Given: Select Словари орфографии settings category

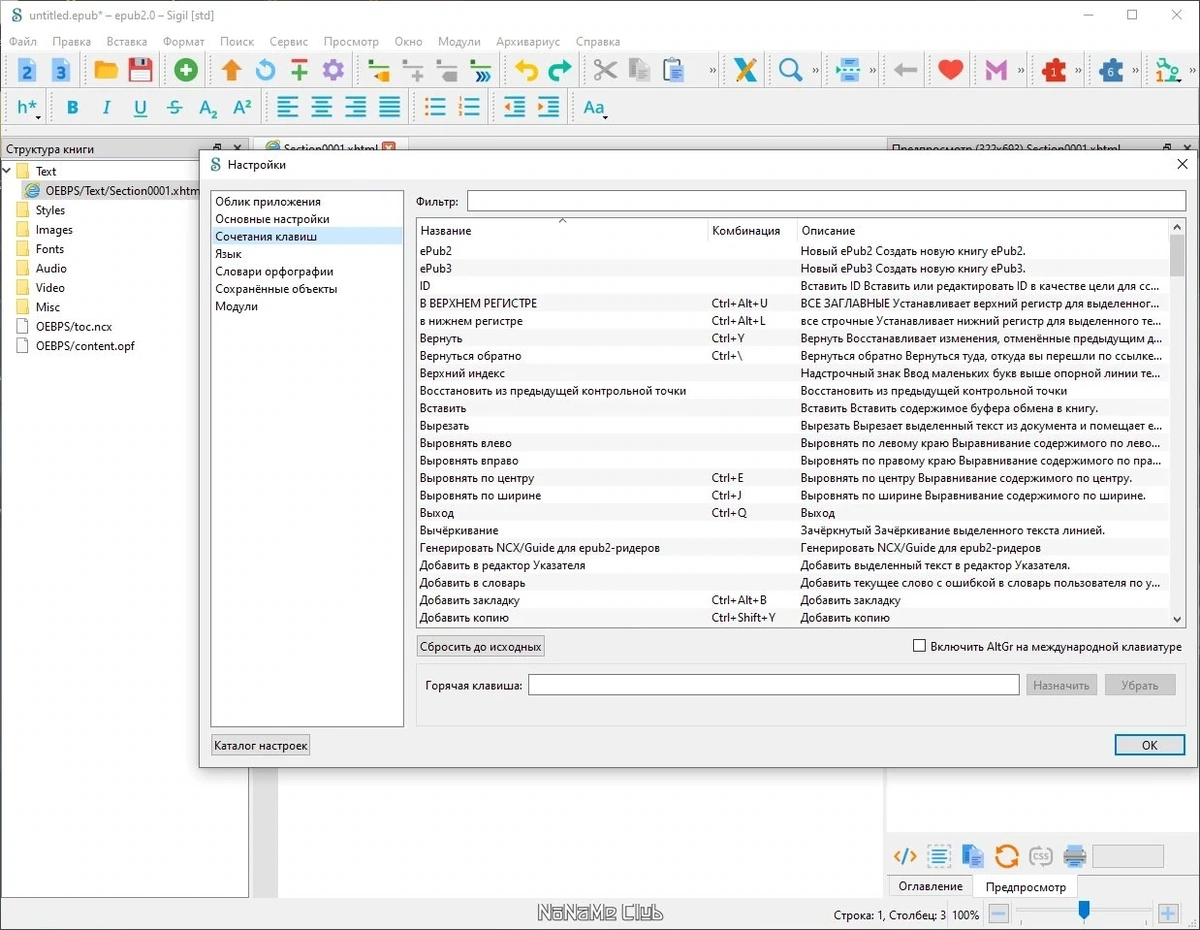Looking at the screenshot, I should [274, 271].
